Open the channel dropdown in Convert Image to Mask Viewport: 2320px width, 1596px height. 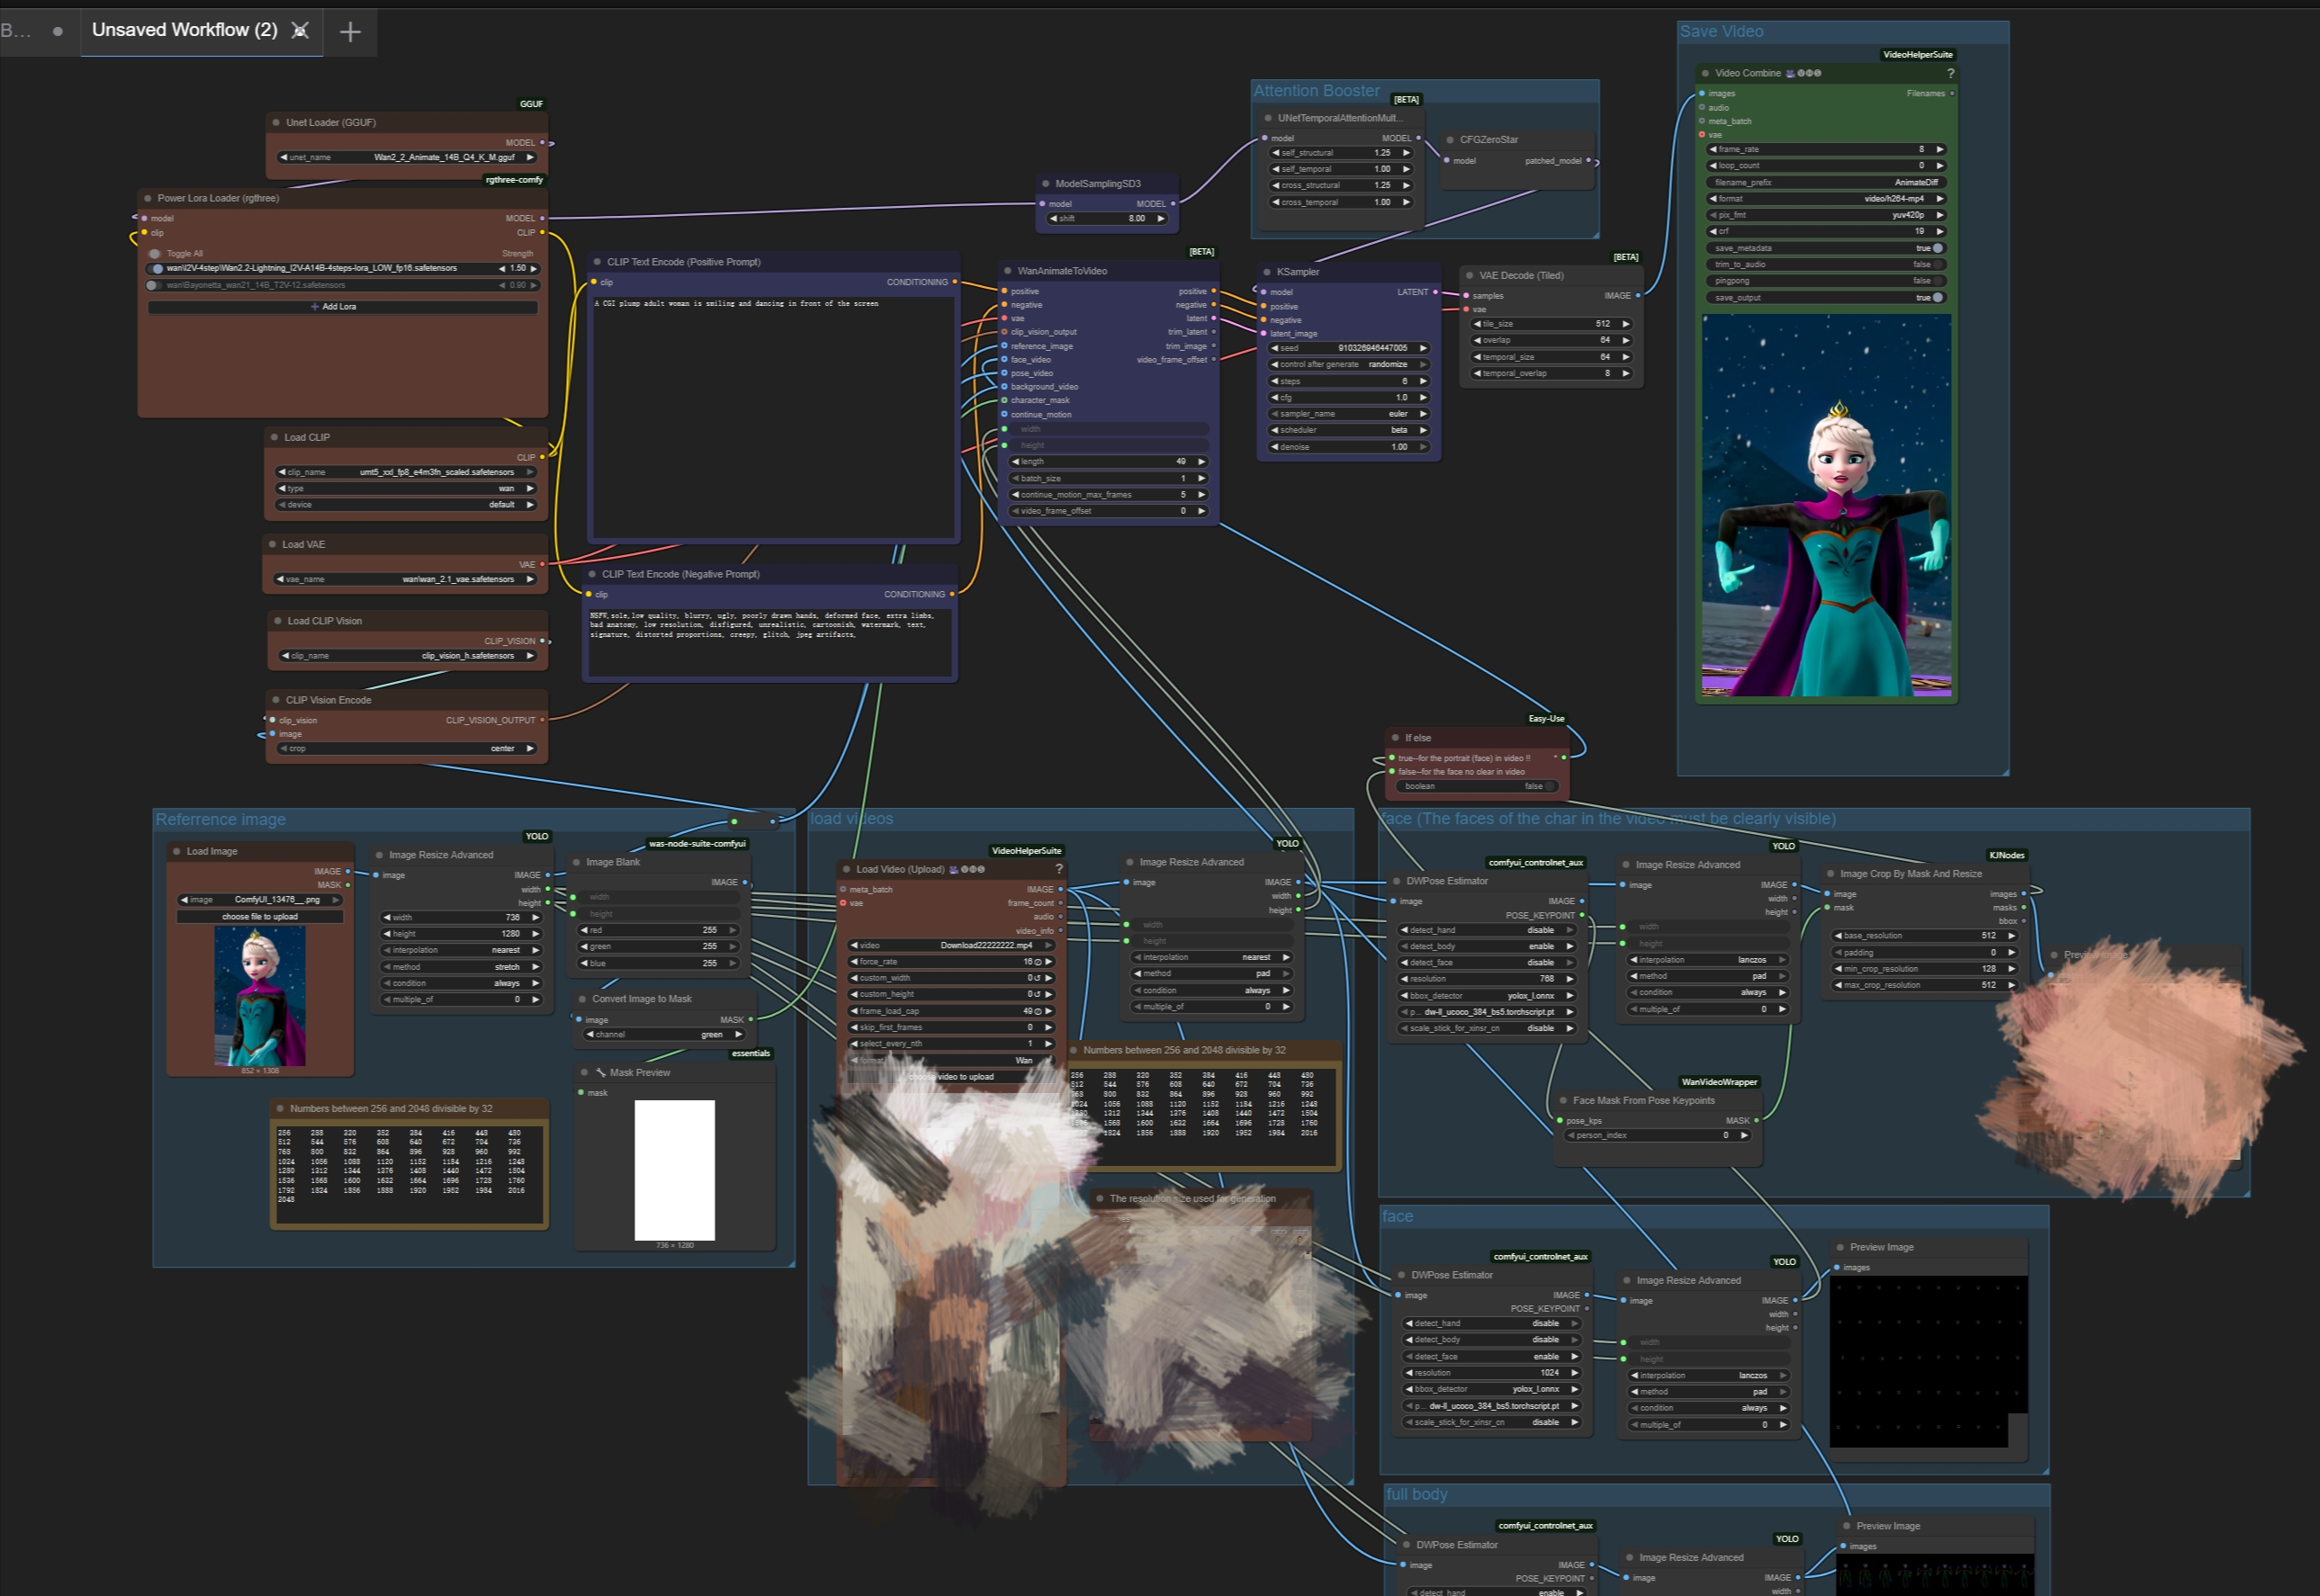pos(665,1035)
